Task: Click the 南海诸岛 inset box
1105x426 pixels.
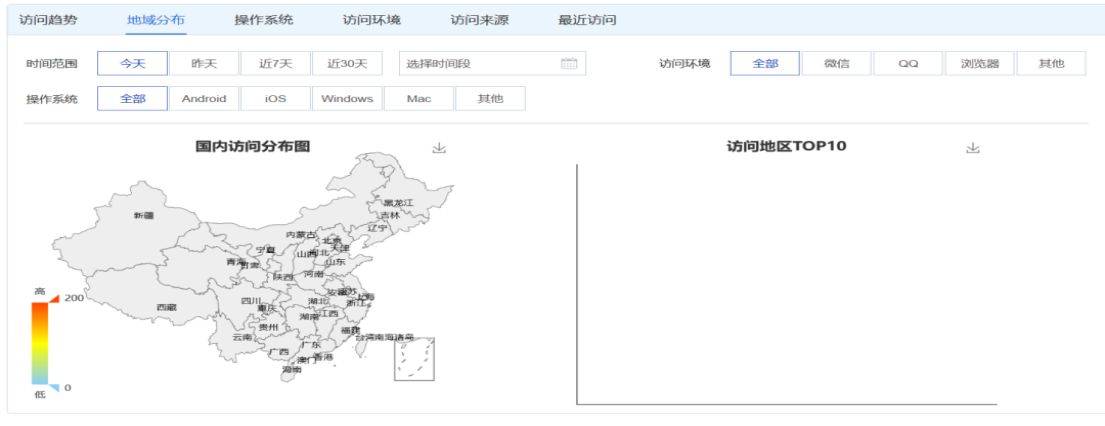Action: pos(414,358)
